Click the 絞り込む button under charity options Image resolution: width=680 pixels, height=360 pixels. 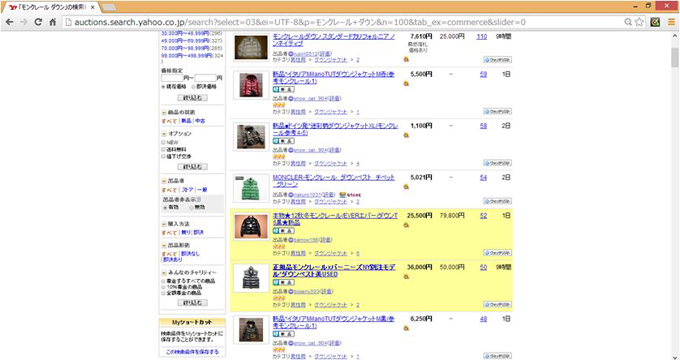tap(193, 303)
